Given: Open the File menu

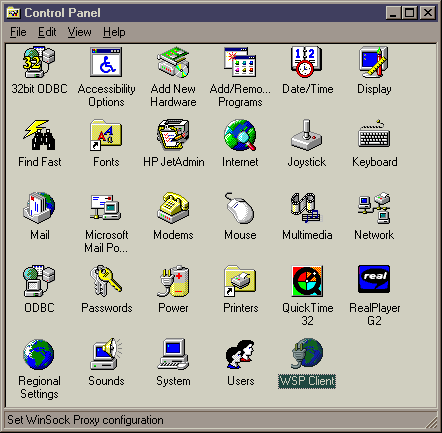Looking at the screenshot, I should pos(18,32).
